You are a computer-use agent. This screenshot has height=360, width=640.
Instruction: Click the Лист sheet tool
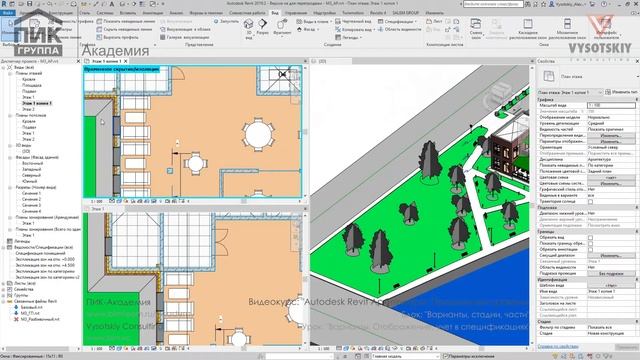pos(434,21)
